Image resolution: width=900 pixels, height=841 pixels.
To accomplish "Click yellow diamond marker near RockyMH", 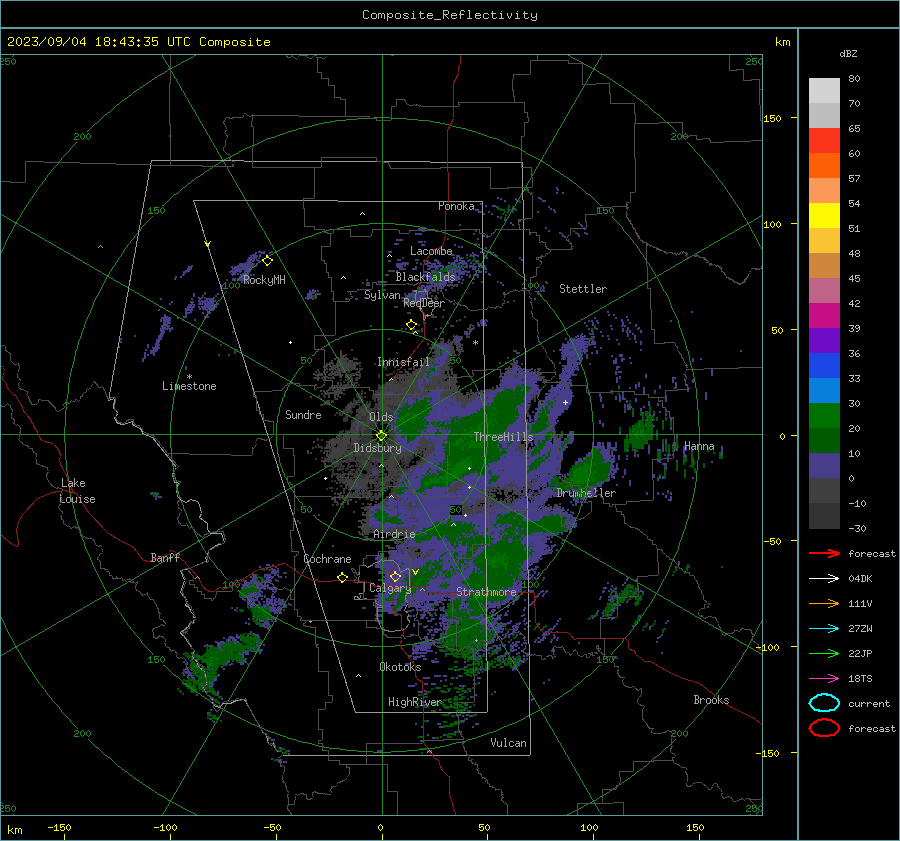I will [x=267, y=261].
